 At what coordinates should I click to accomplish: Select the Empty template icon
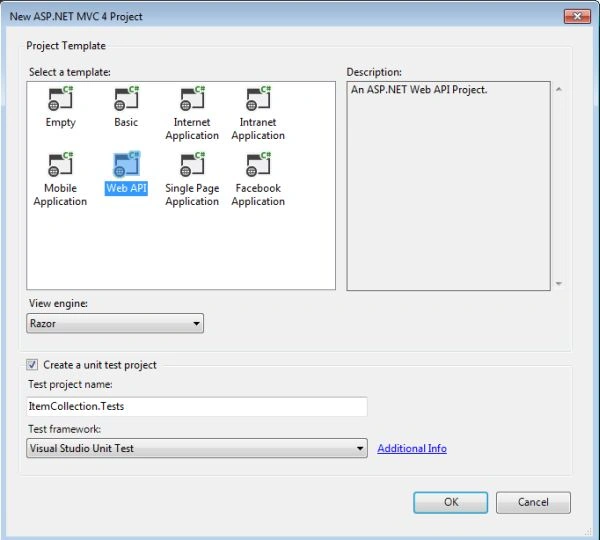tap(60, 98)
